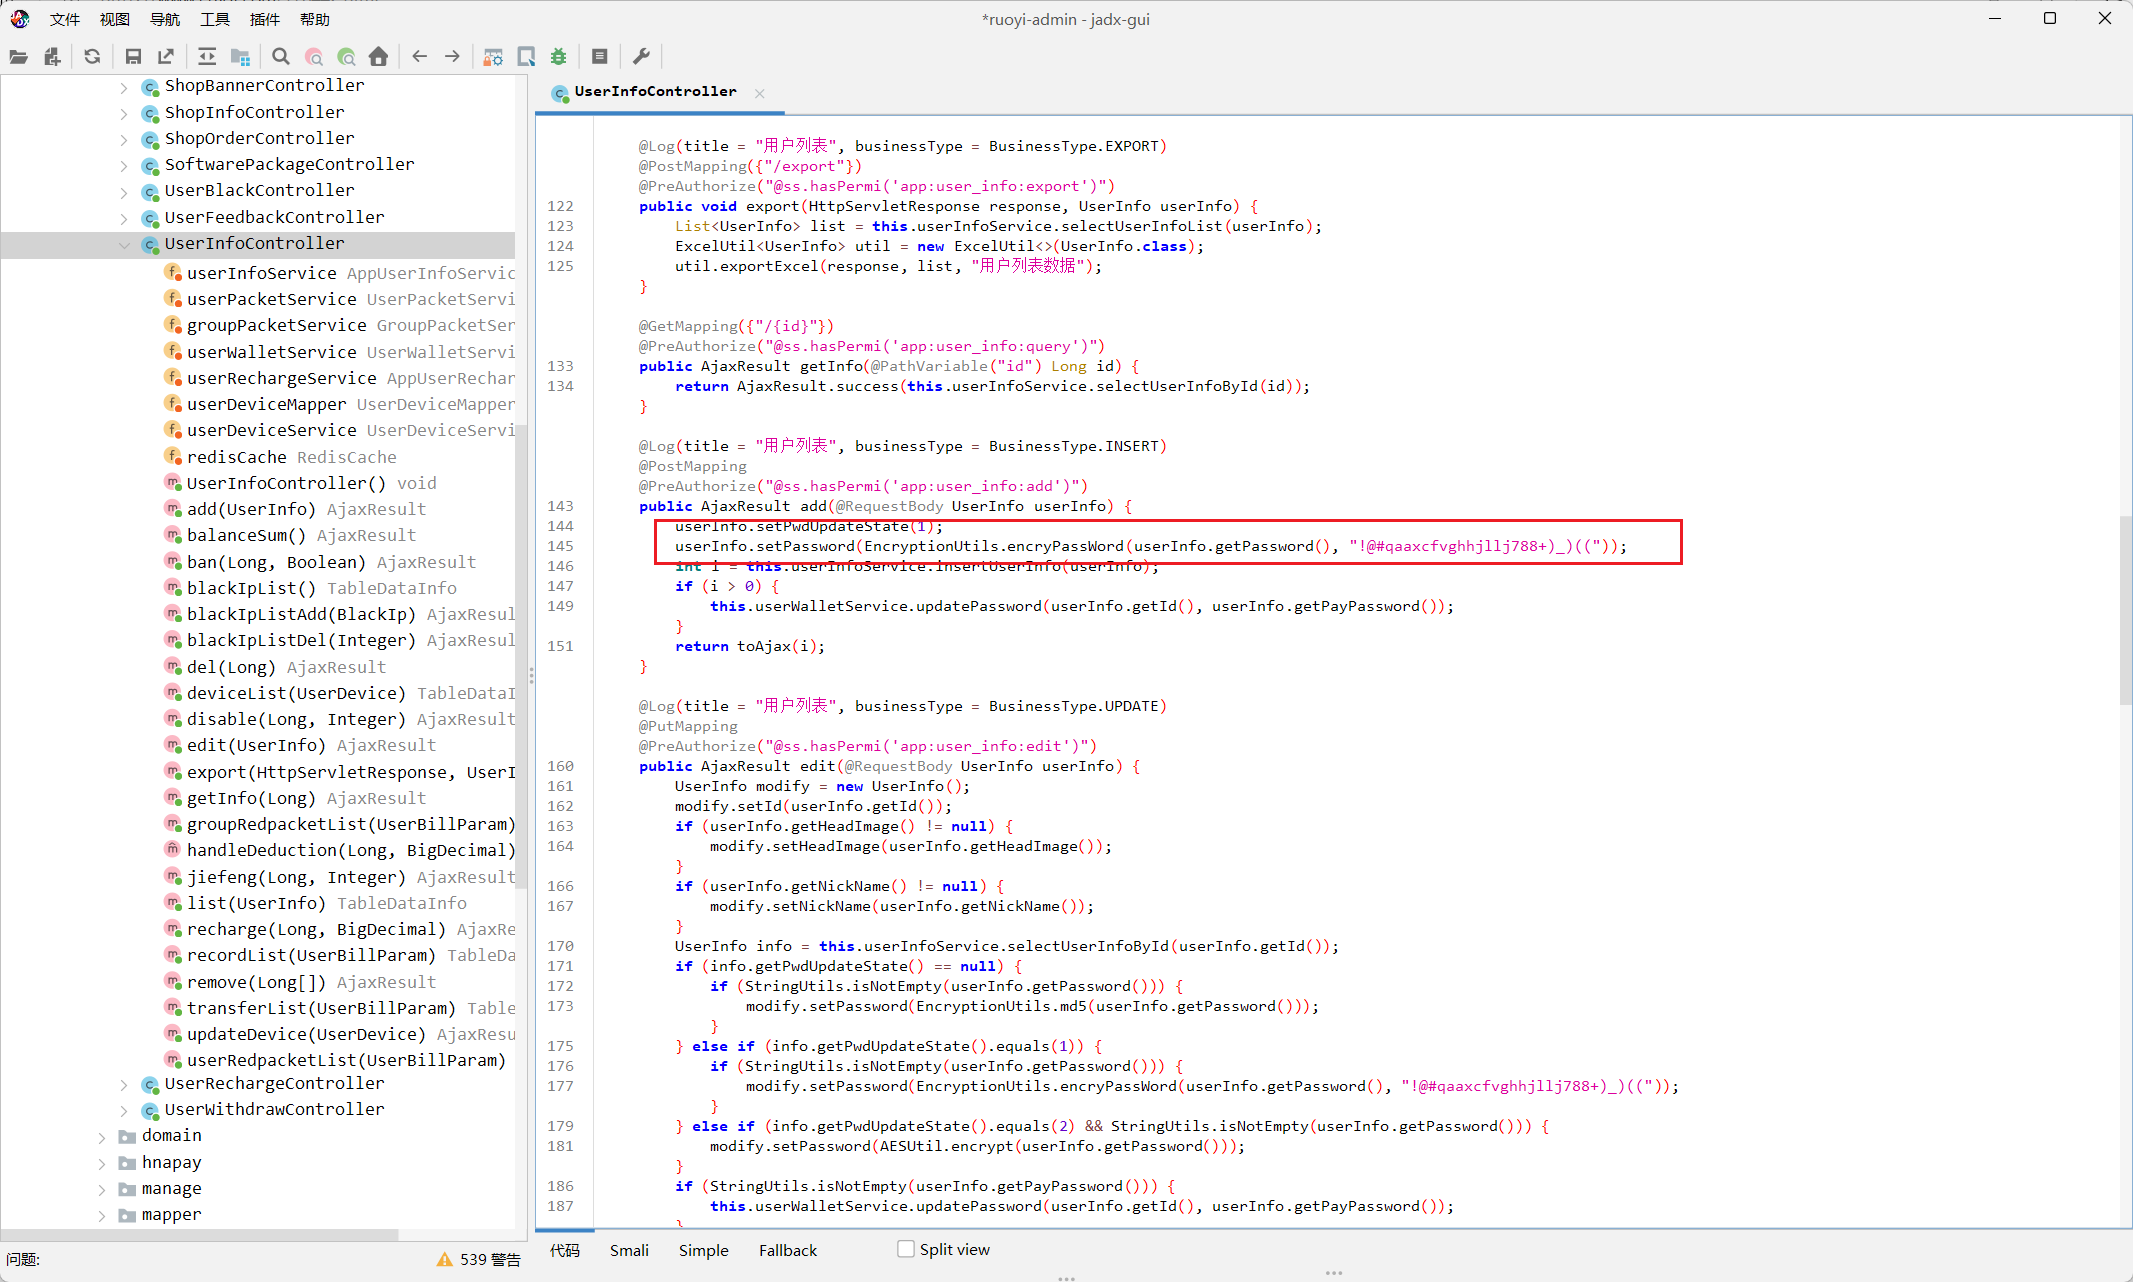Open comment search with green search icon
The height and width of the screenshot is (1282, 2133).
tap(346, 57)
